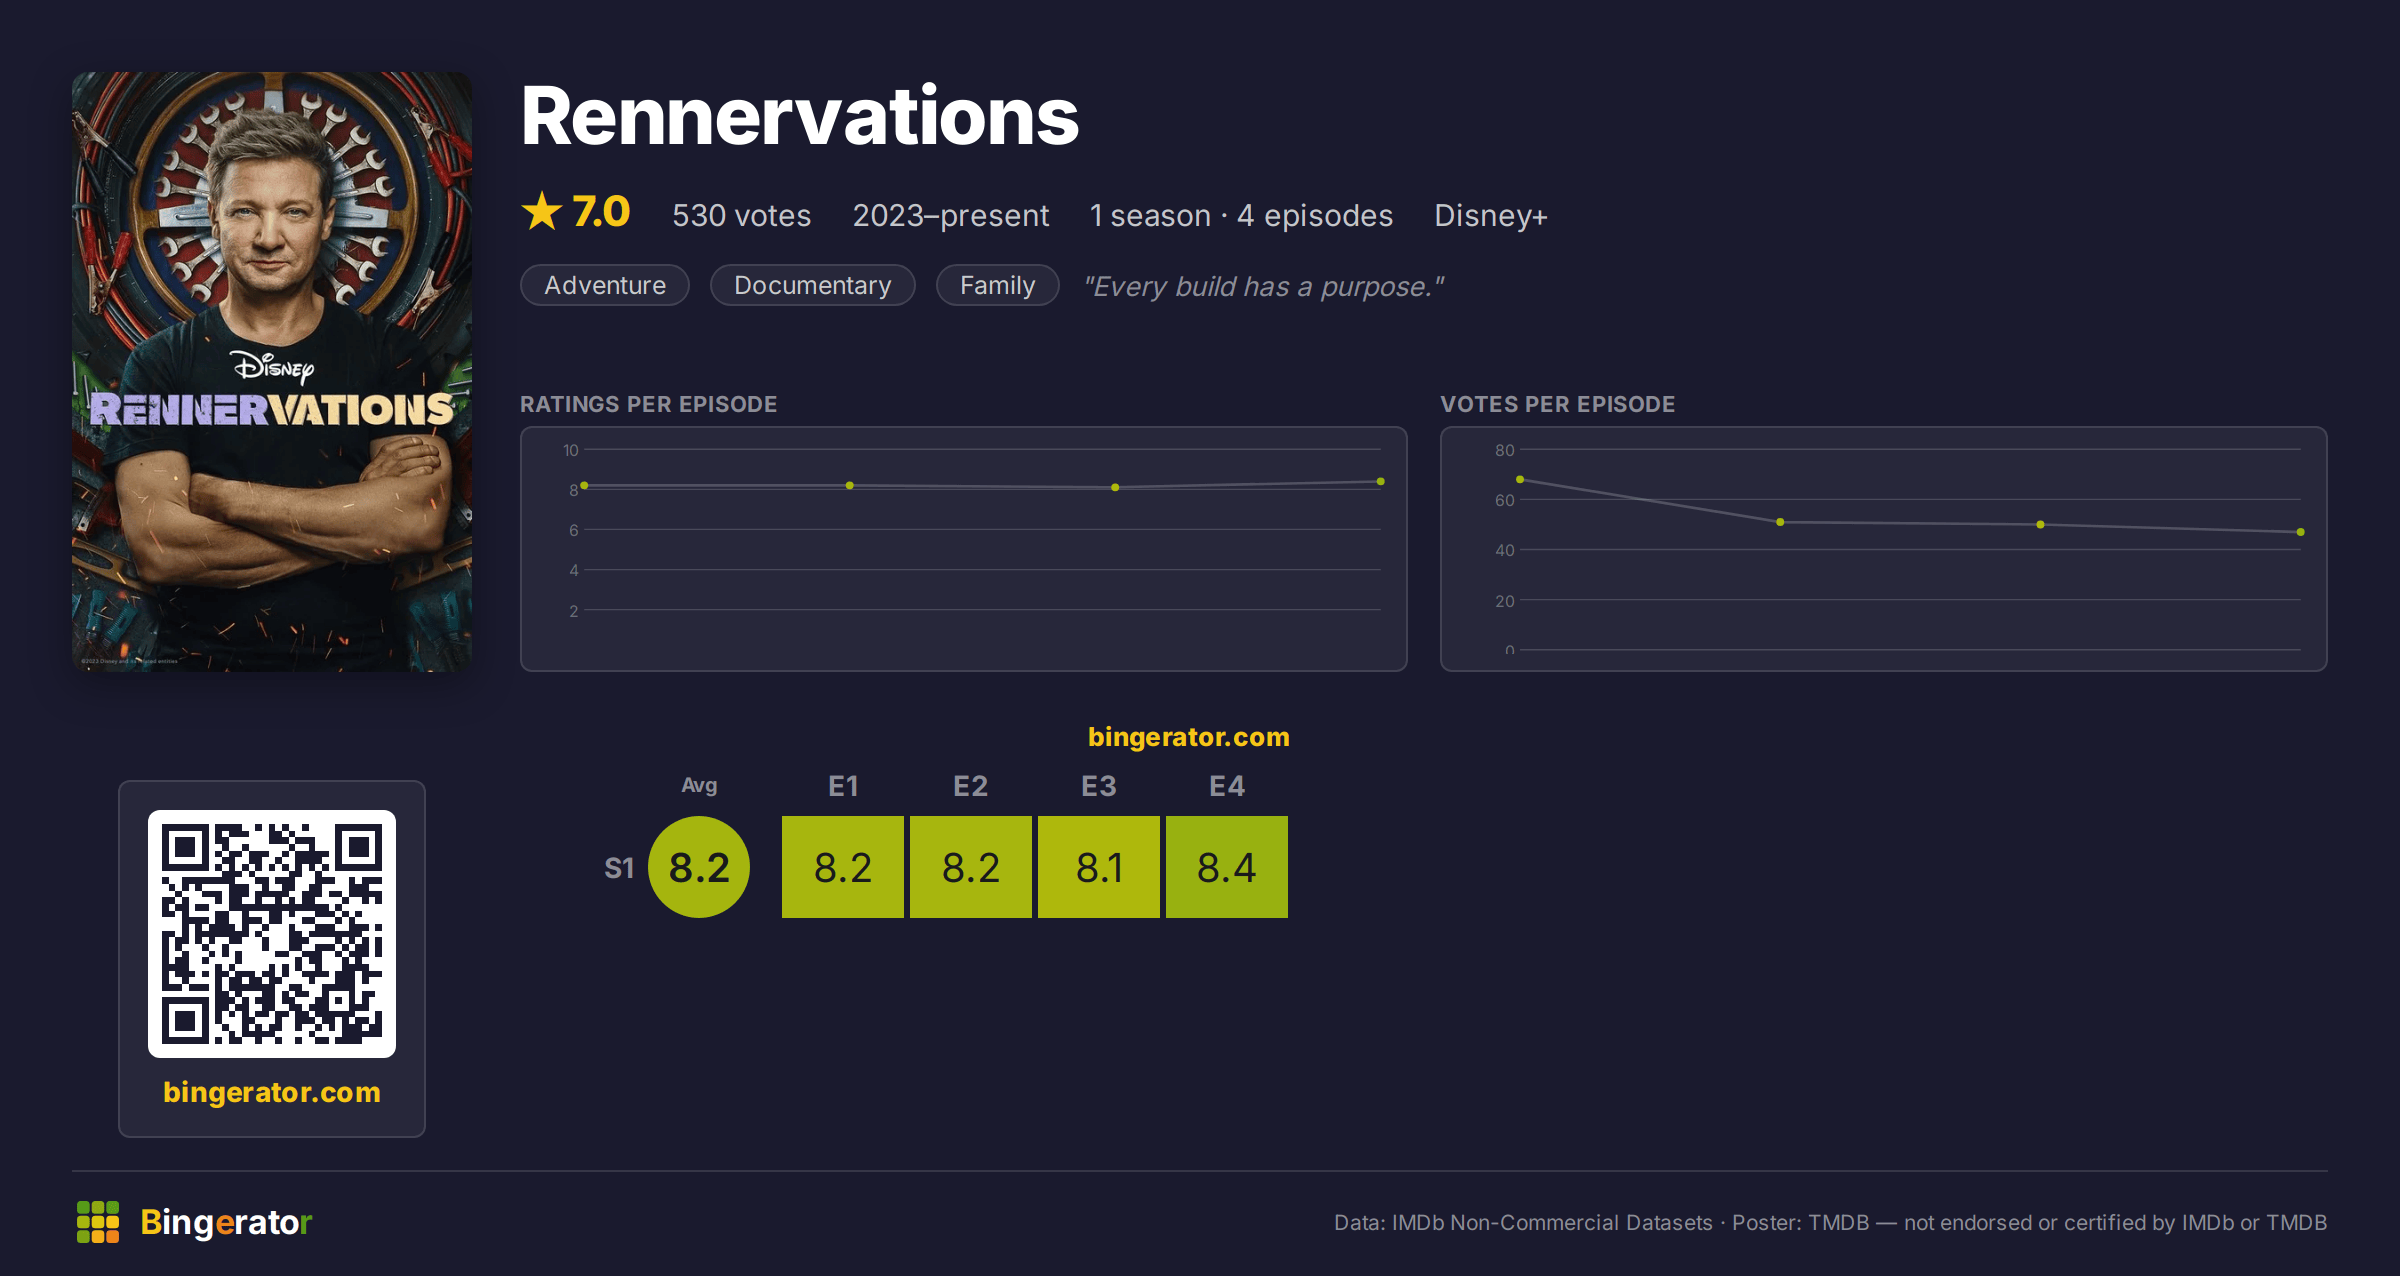Click the Bingerator grid logo icon

click(98, 1222)
